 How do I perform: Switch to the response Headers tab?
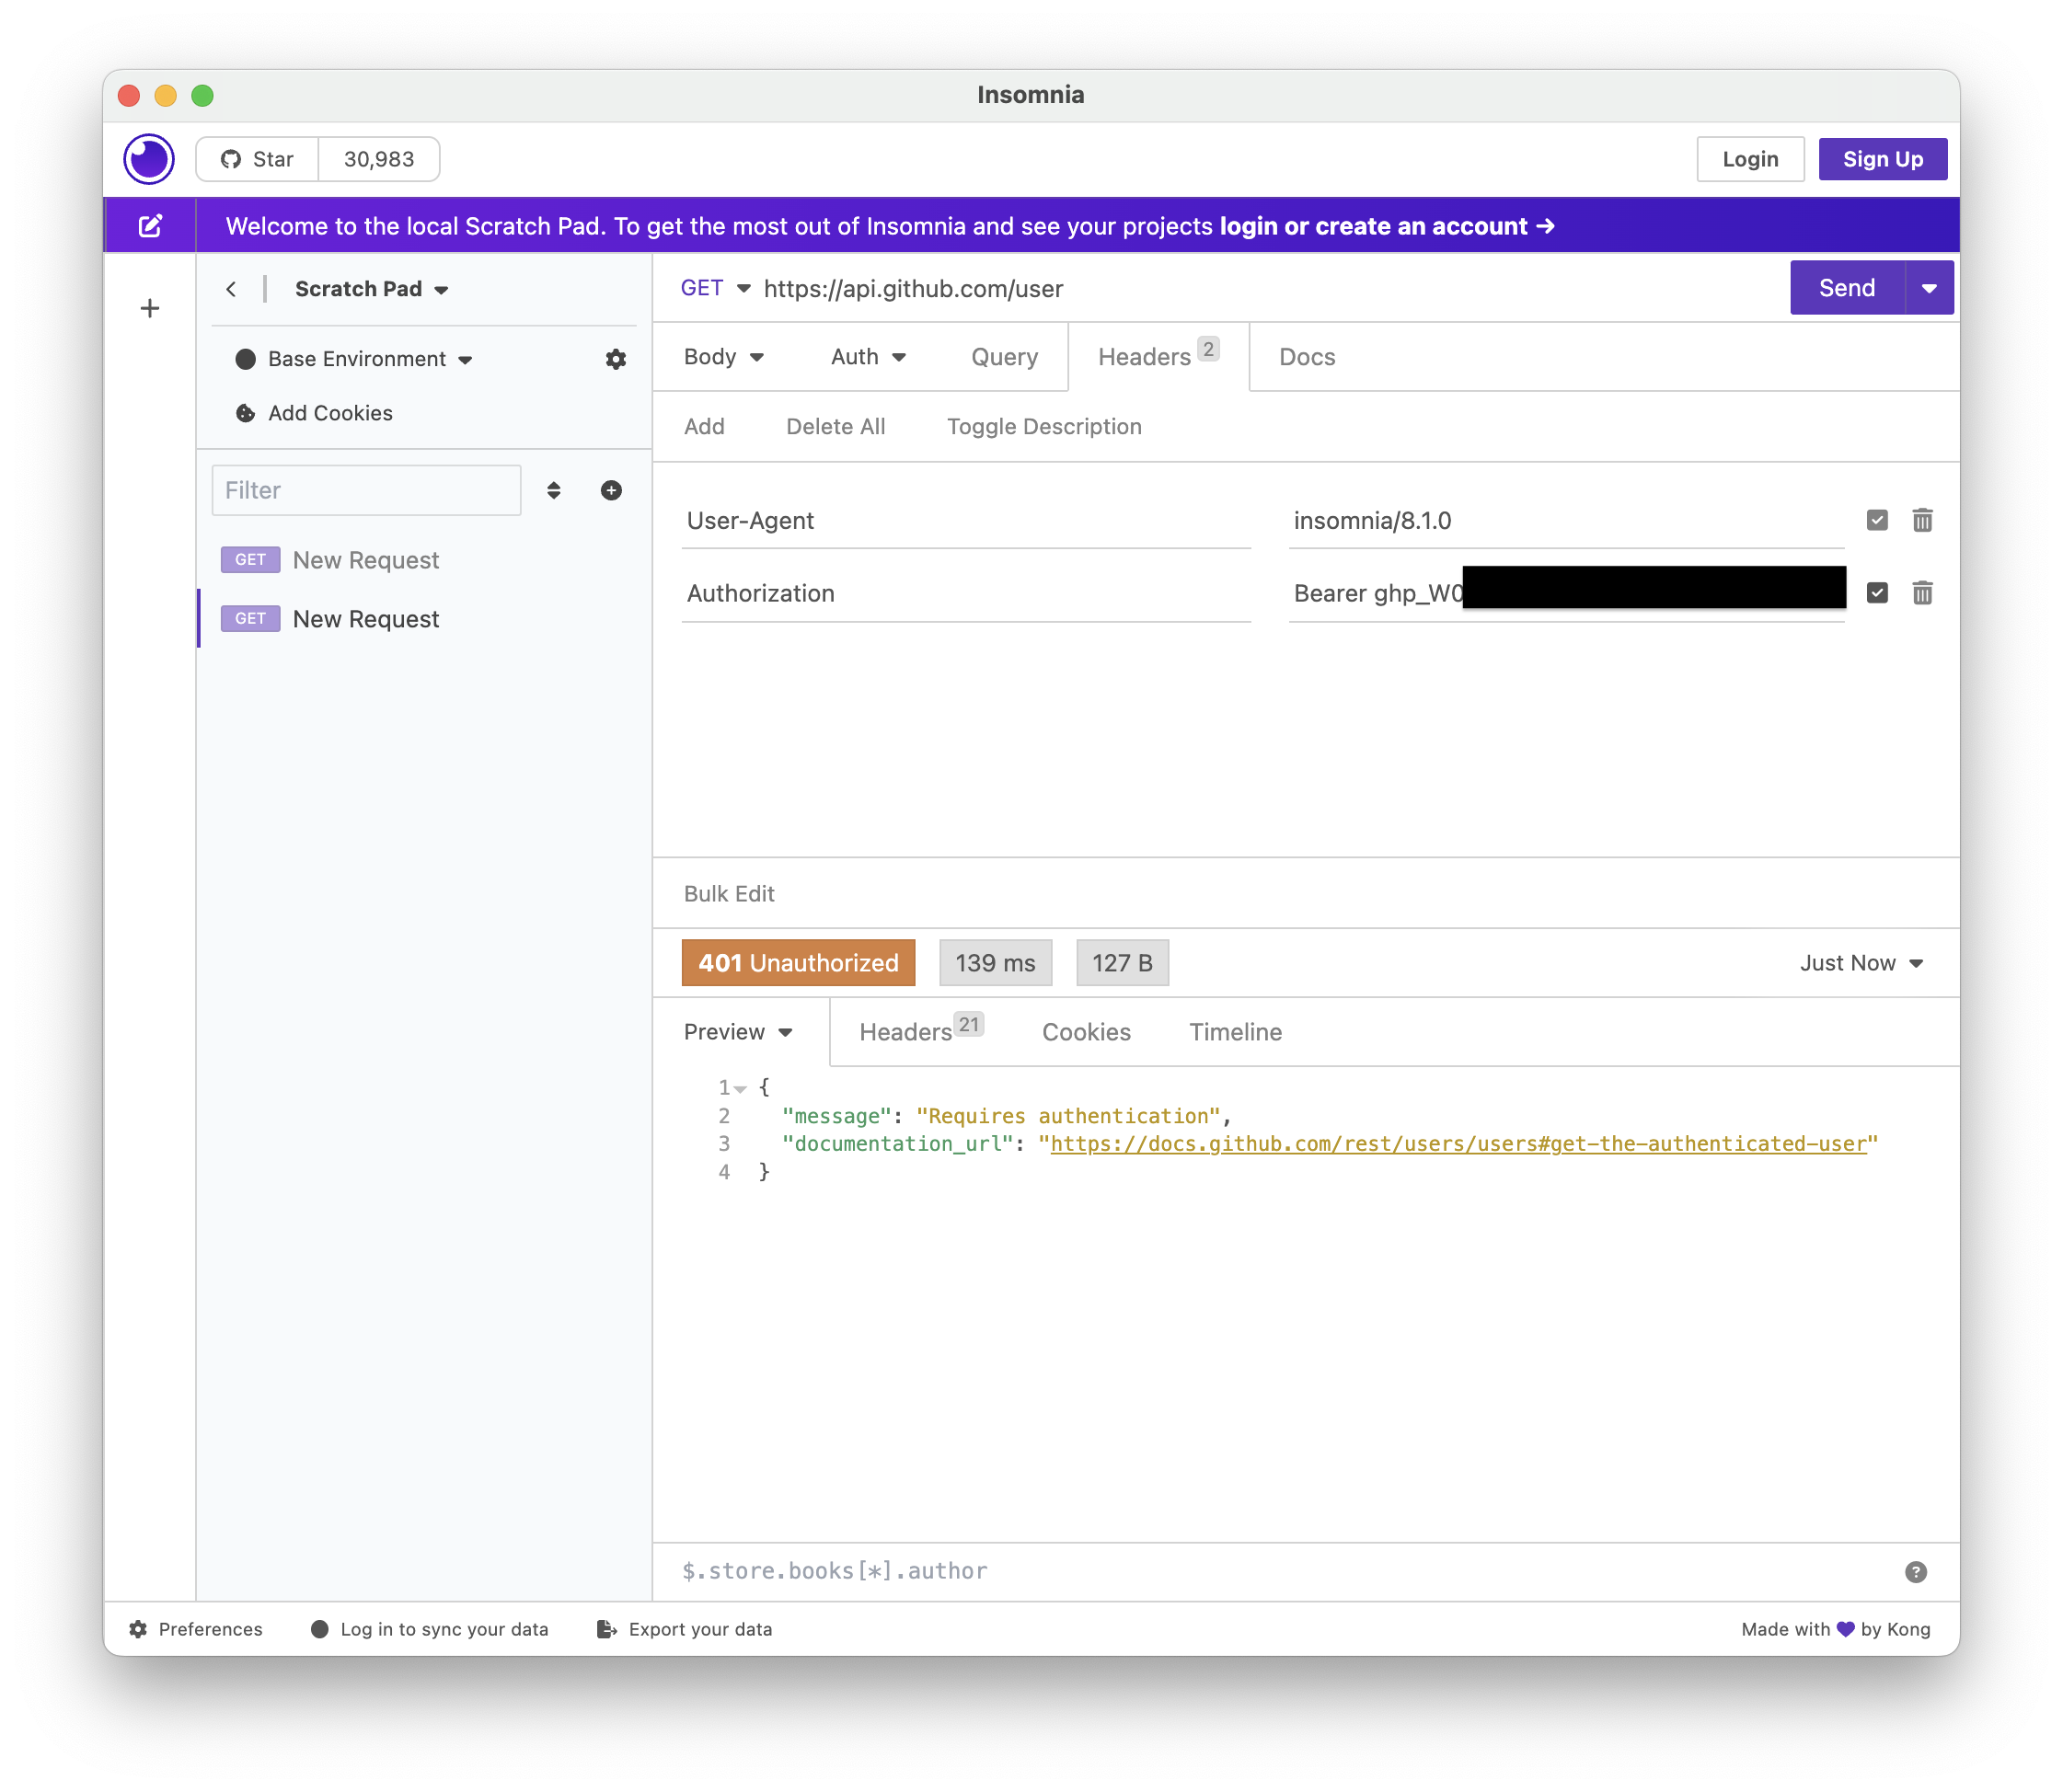920,1030
